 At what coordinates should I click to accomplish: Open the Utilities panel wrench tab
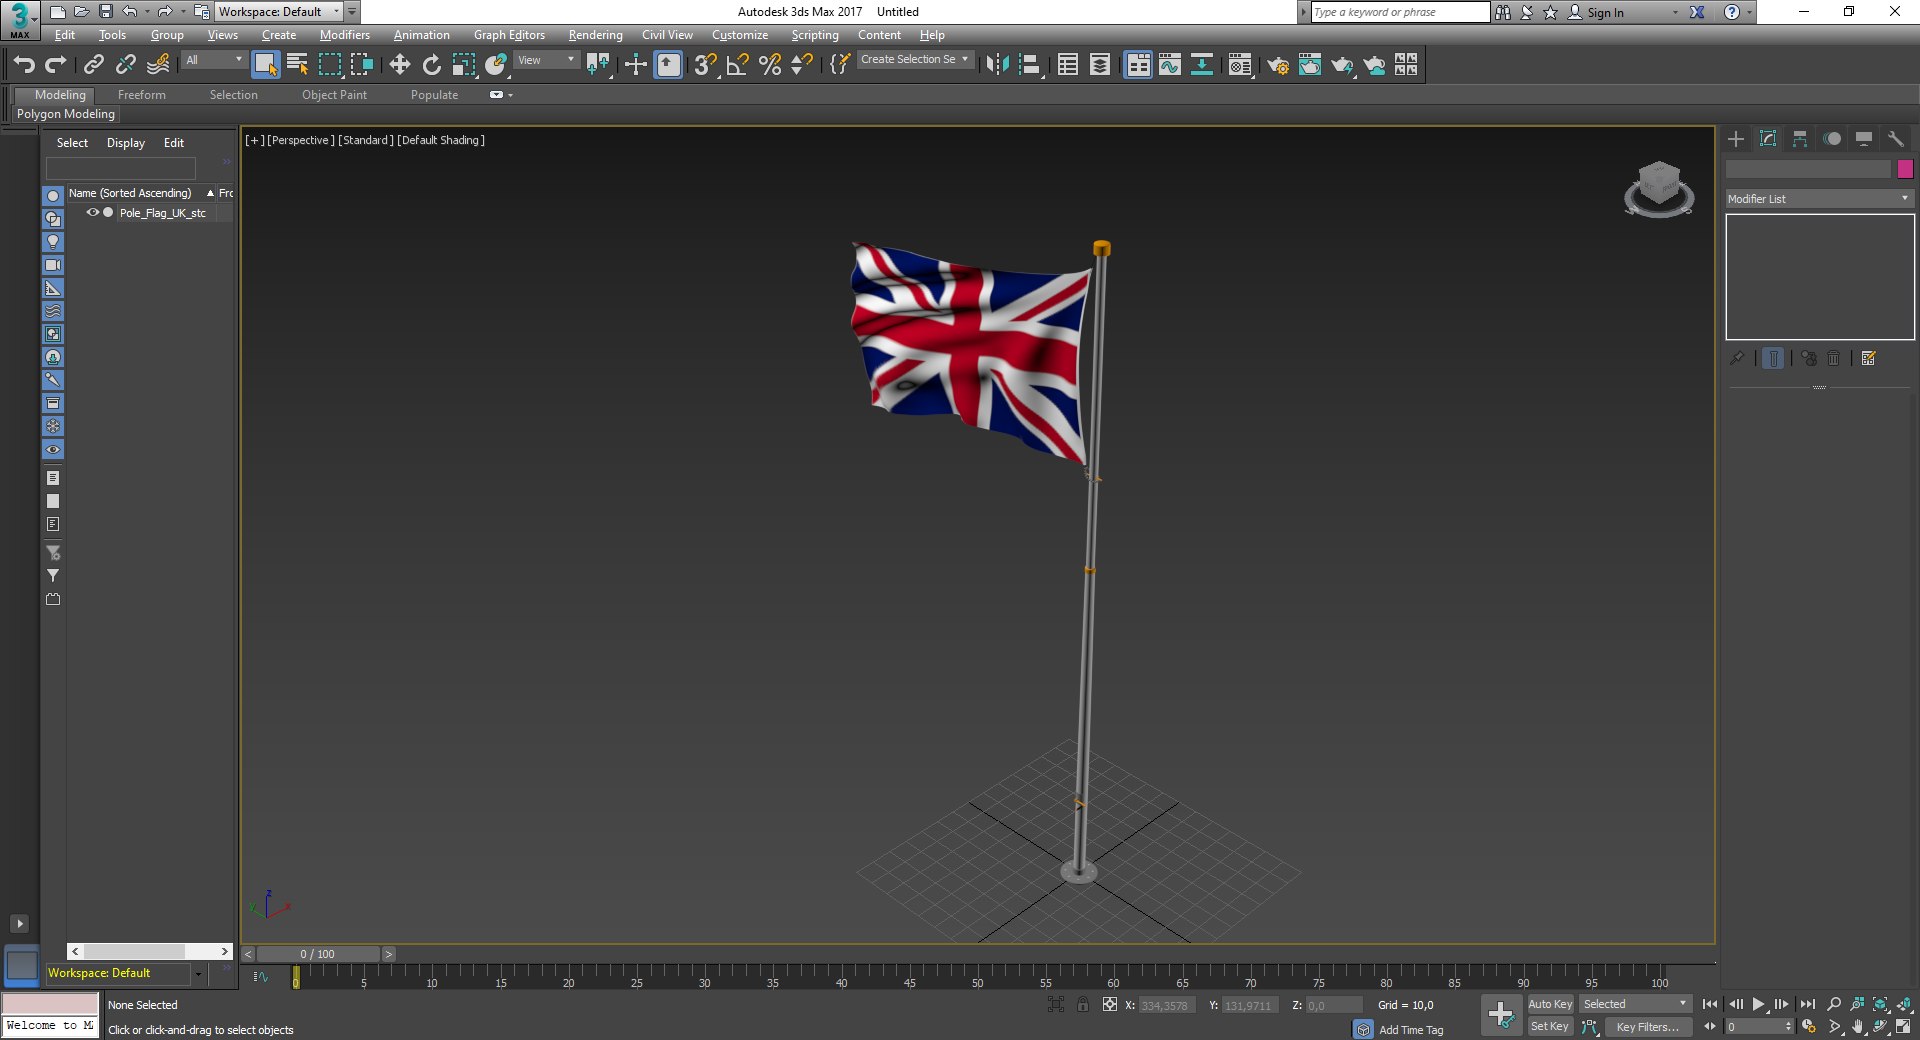click(x=1896, y=139)
